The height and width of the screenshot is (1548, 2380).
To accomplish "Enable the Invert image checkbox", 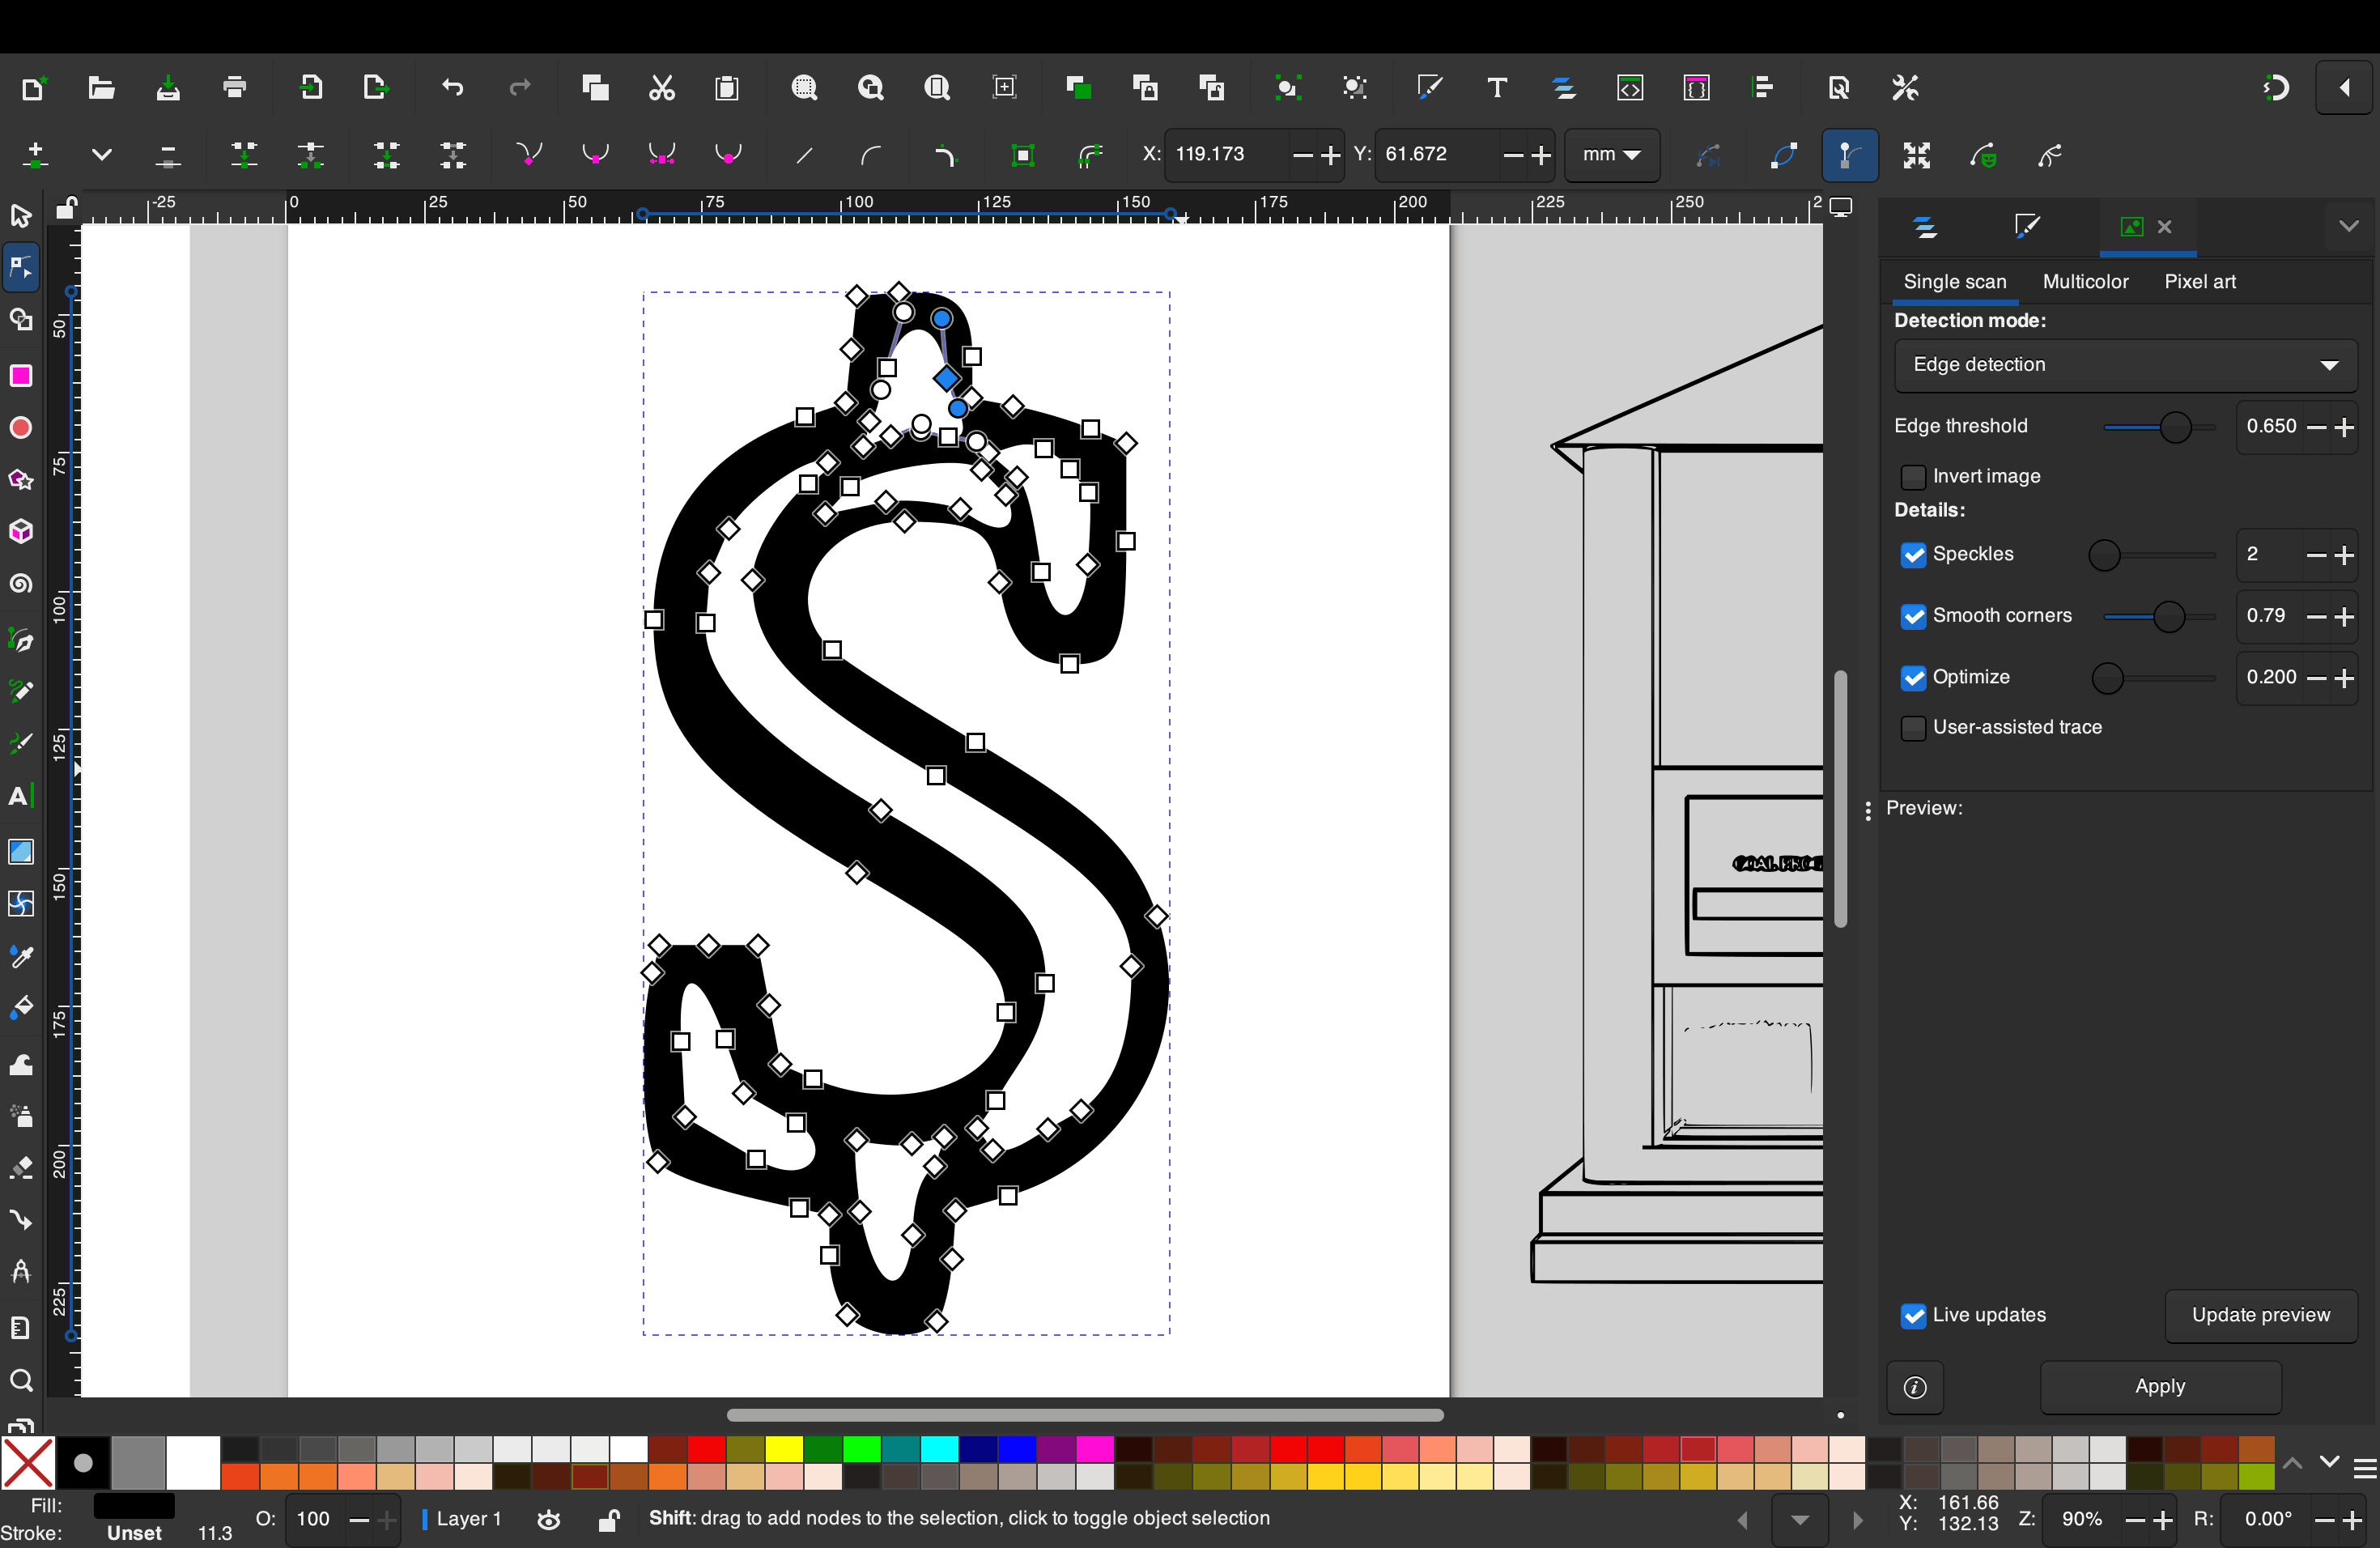I will [x=1912, y=477].
